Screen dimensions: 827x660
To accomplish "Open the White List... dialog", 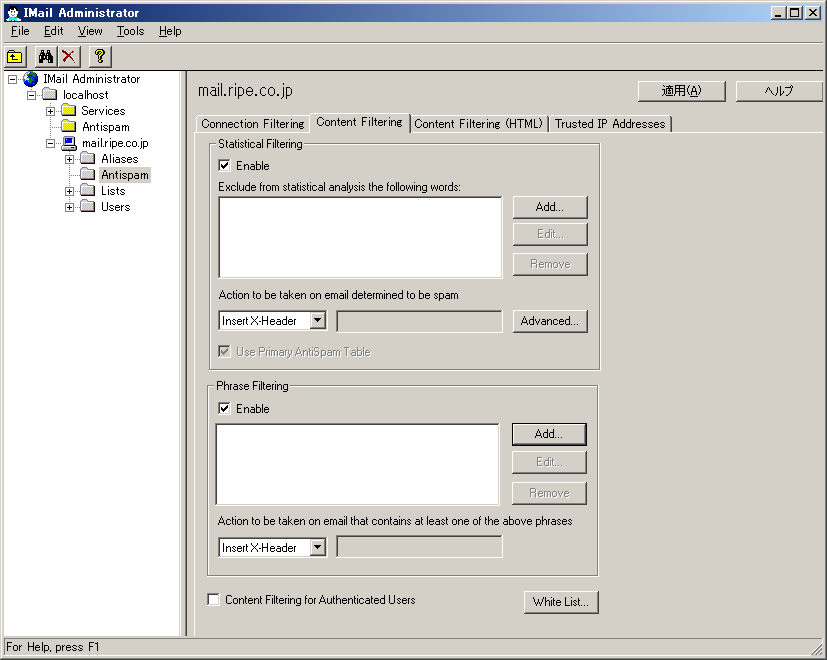I will 560,602.
